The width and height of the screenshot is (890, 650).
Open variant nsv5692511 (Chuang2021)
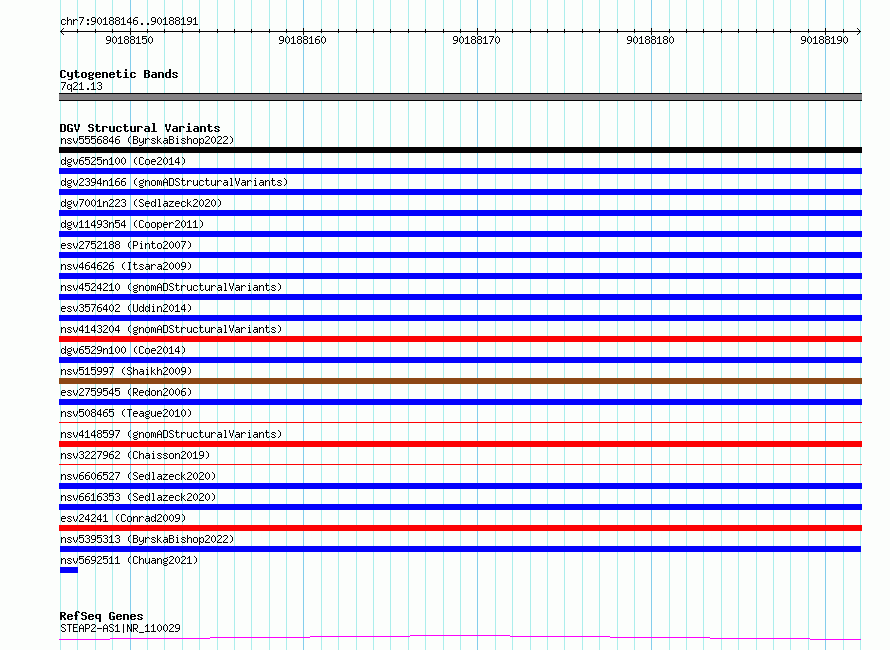pyautogui.click(x=129, y=560)
